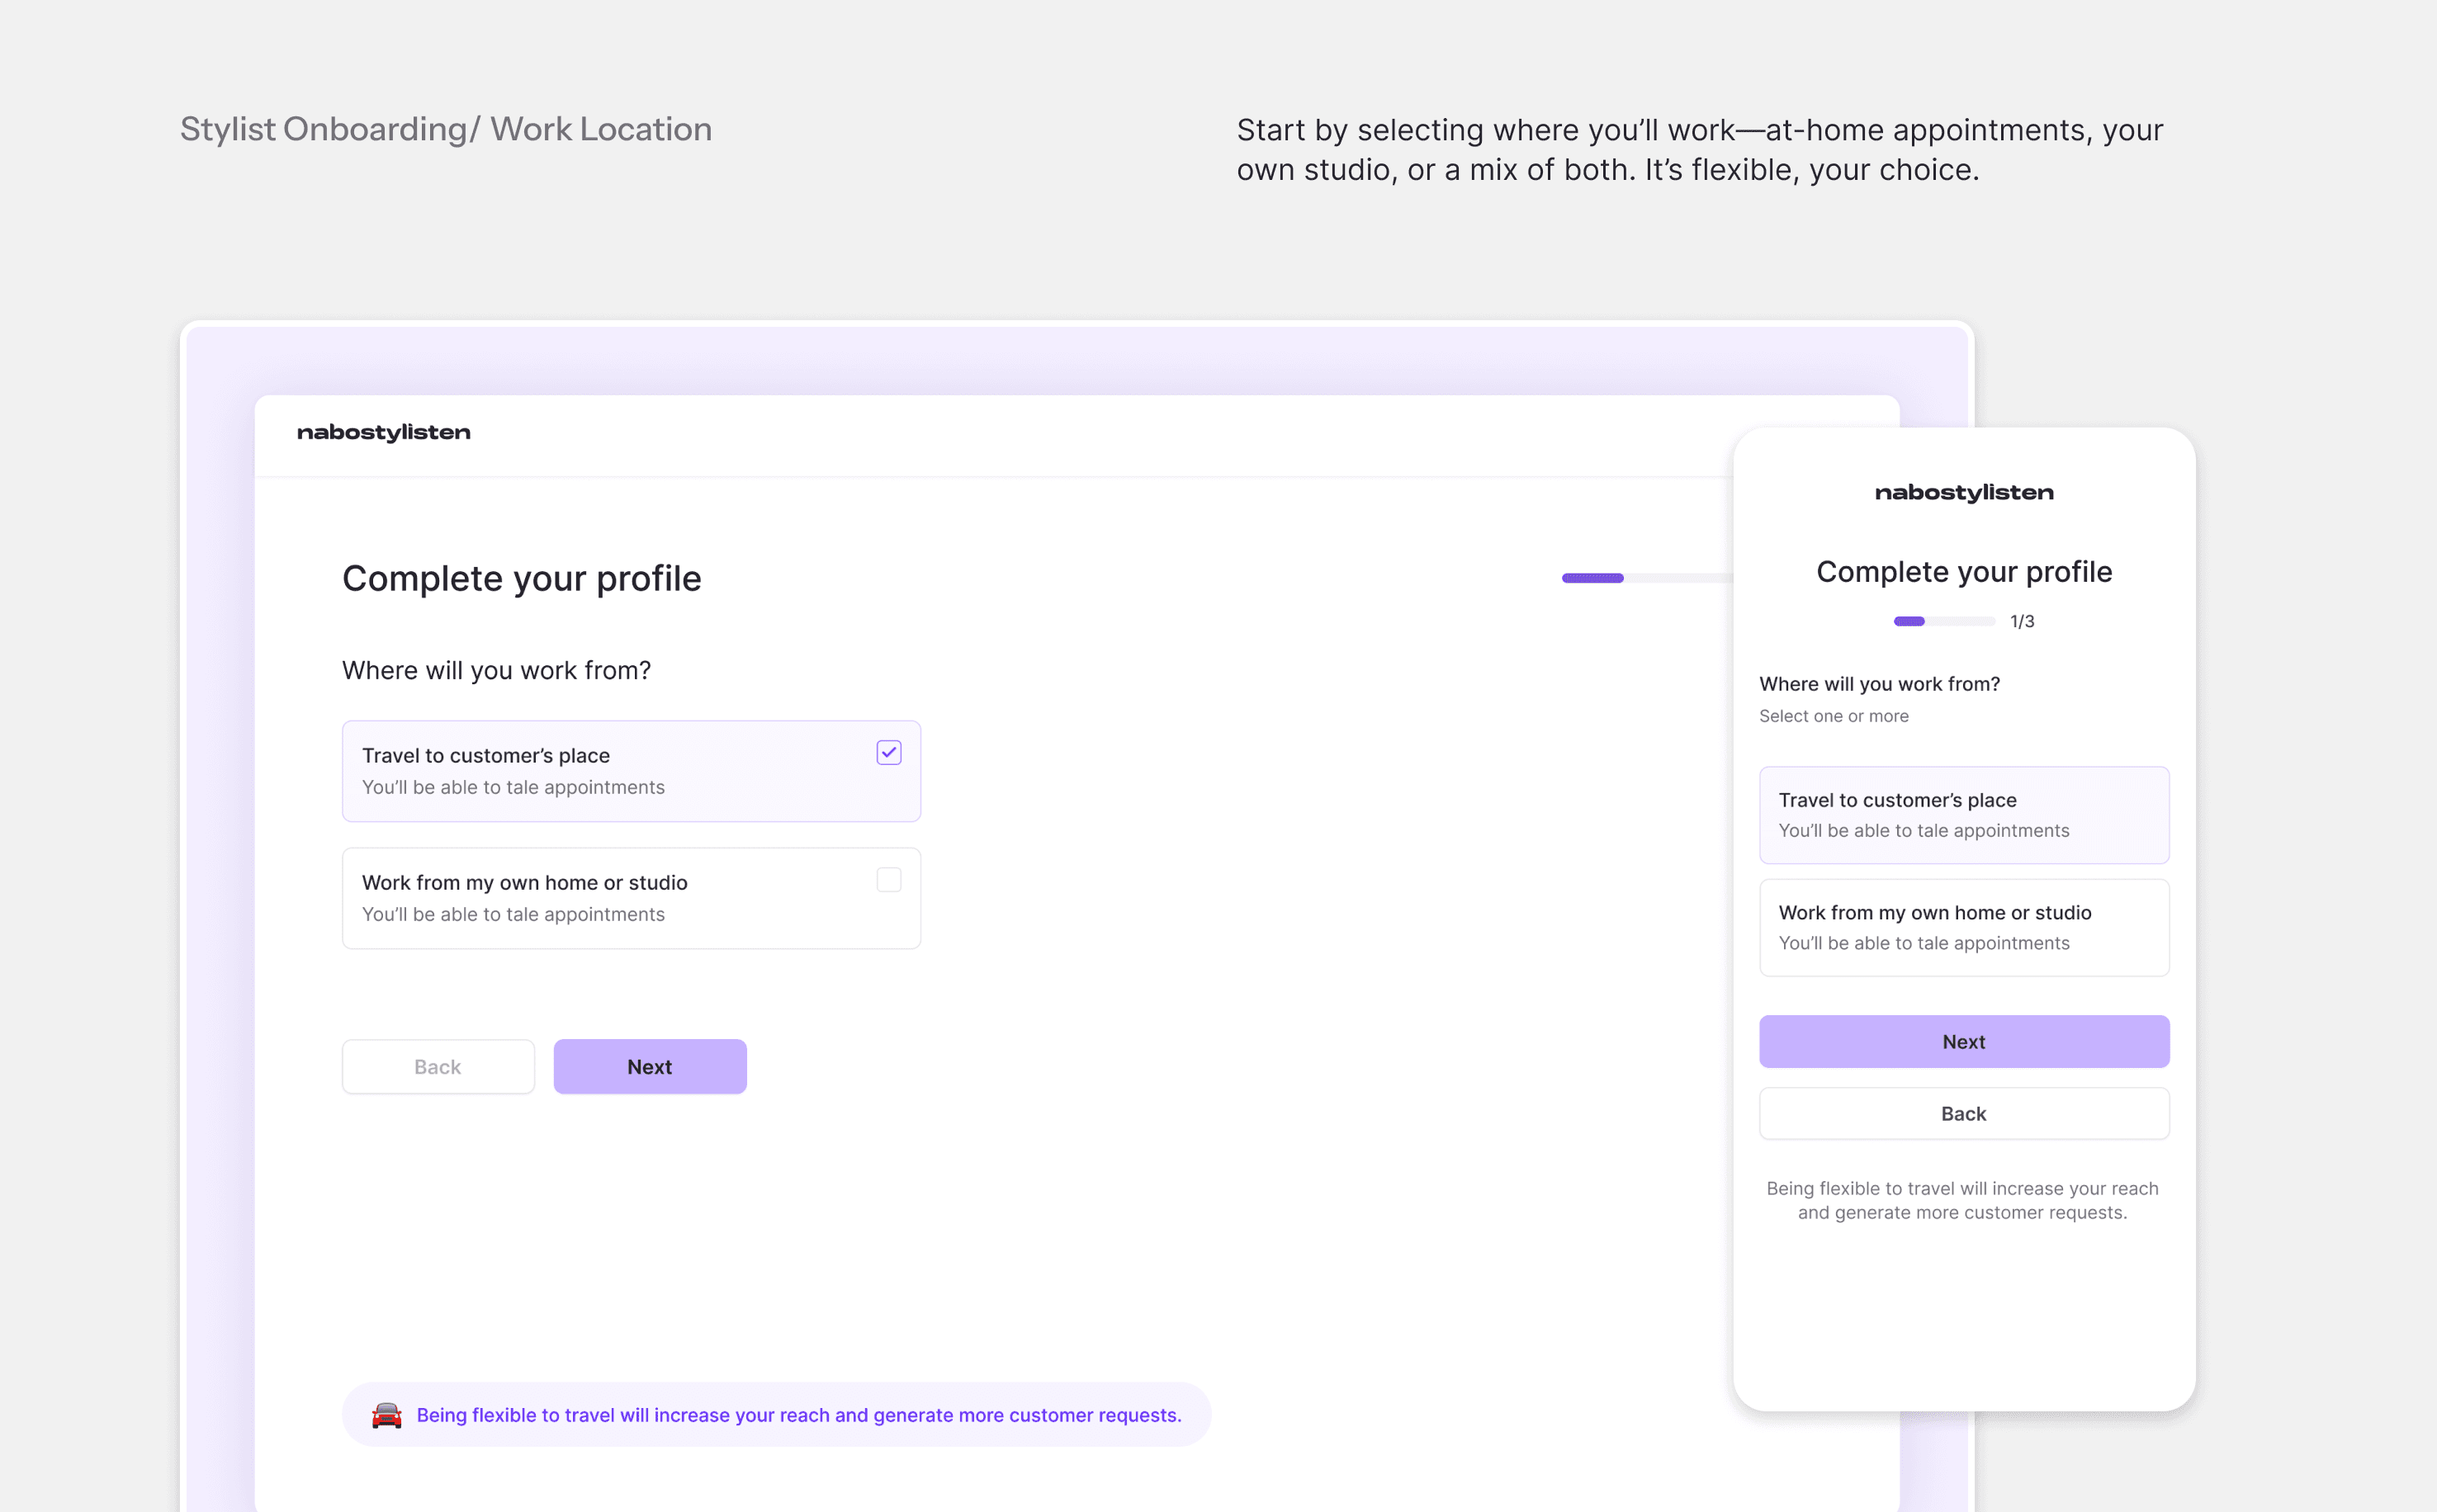Click the Stylist Onboarding/ Work Location title
The width and height of the screenshot is (2437, 1512).
tap(445, 129)
